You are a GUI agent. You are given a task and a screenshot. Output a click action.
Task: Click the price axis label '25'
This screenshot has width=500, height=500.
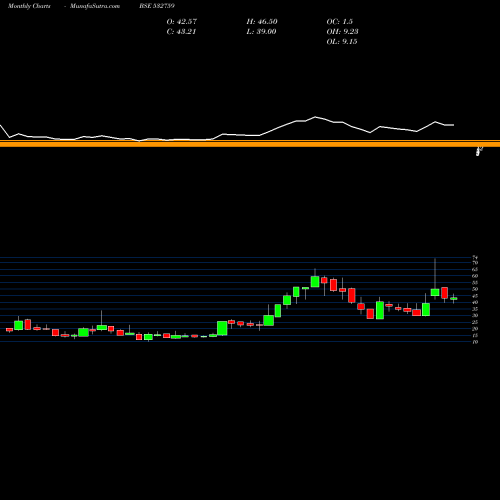[x=475, y=322]
